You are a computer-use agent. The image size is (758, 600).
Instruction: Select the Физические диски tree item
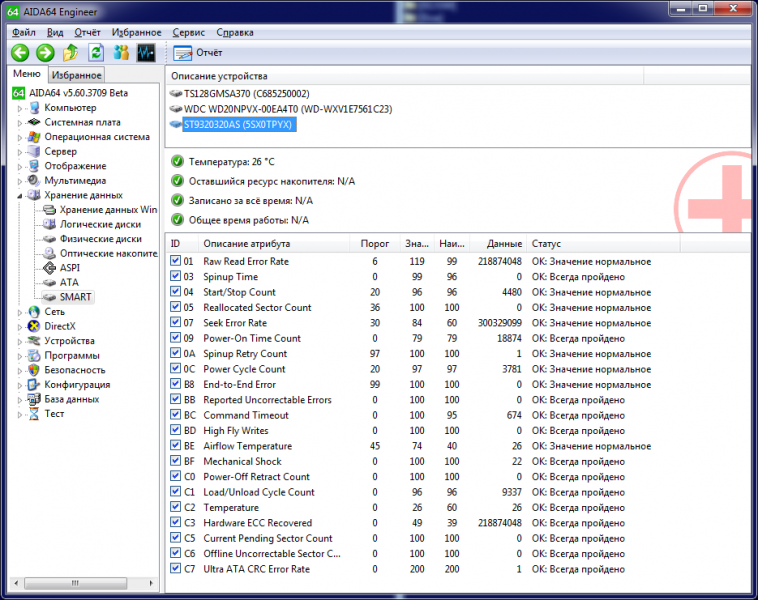coord(101,239)
